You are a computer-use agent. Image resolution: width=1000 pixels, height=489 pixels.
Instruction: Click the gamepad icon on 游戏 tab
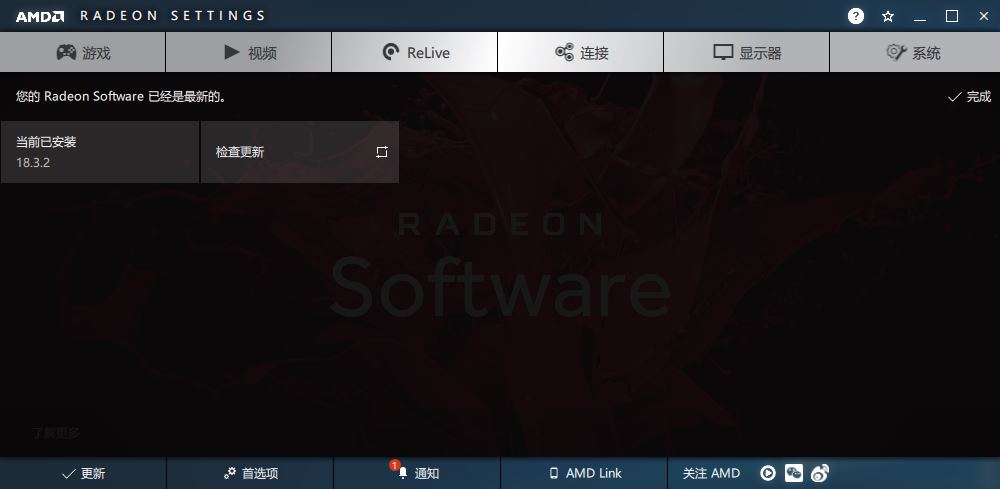click(x=66, y=52)
